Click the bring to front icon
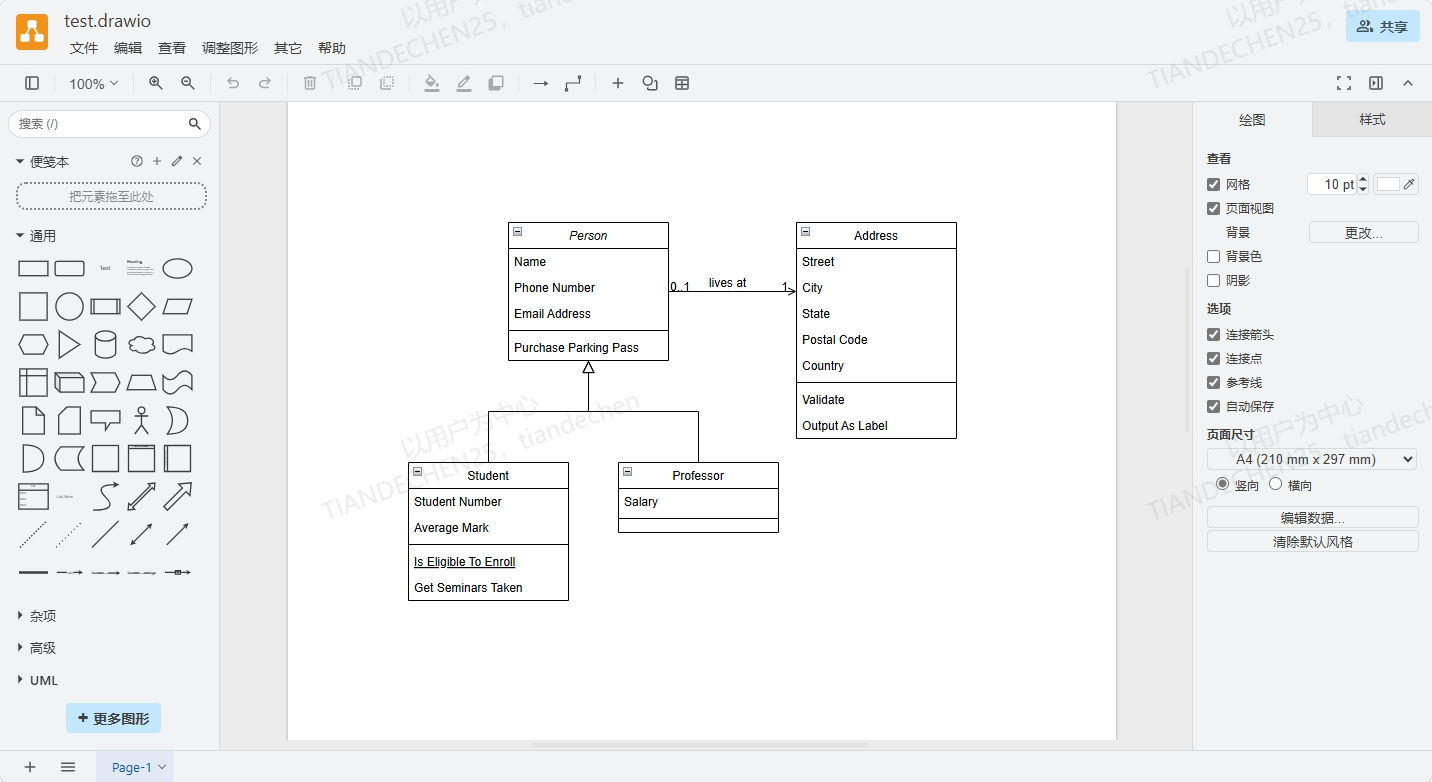This screenshot has height=782, width=1432. (x=355, y=84)
